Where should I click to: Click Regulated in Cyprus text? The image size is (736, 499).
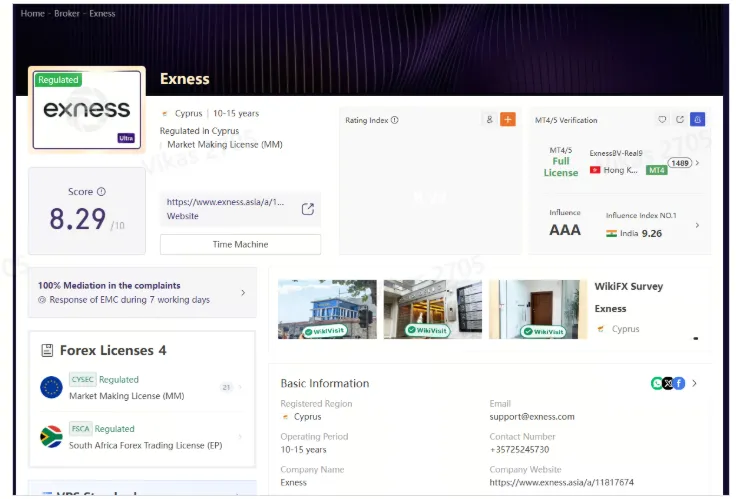pos(199,131)
